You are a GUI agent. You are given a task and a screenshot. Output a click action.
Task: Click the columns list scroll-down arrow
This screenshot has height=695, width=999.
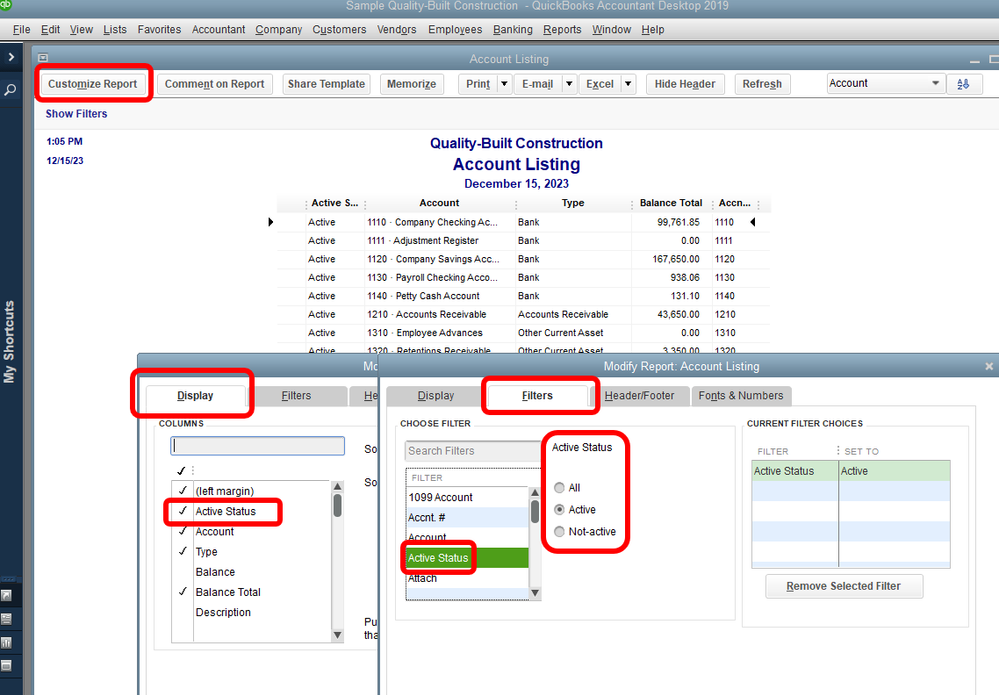point(338,635)
